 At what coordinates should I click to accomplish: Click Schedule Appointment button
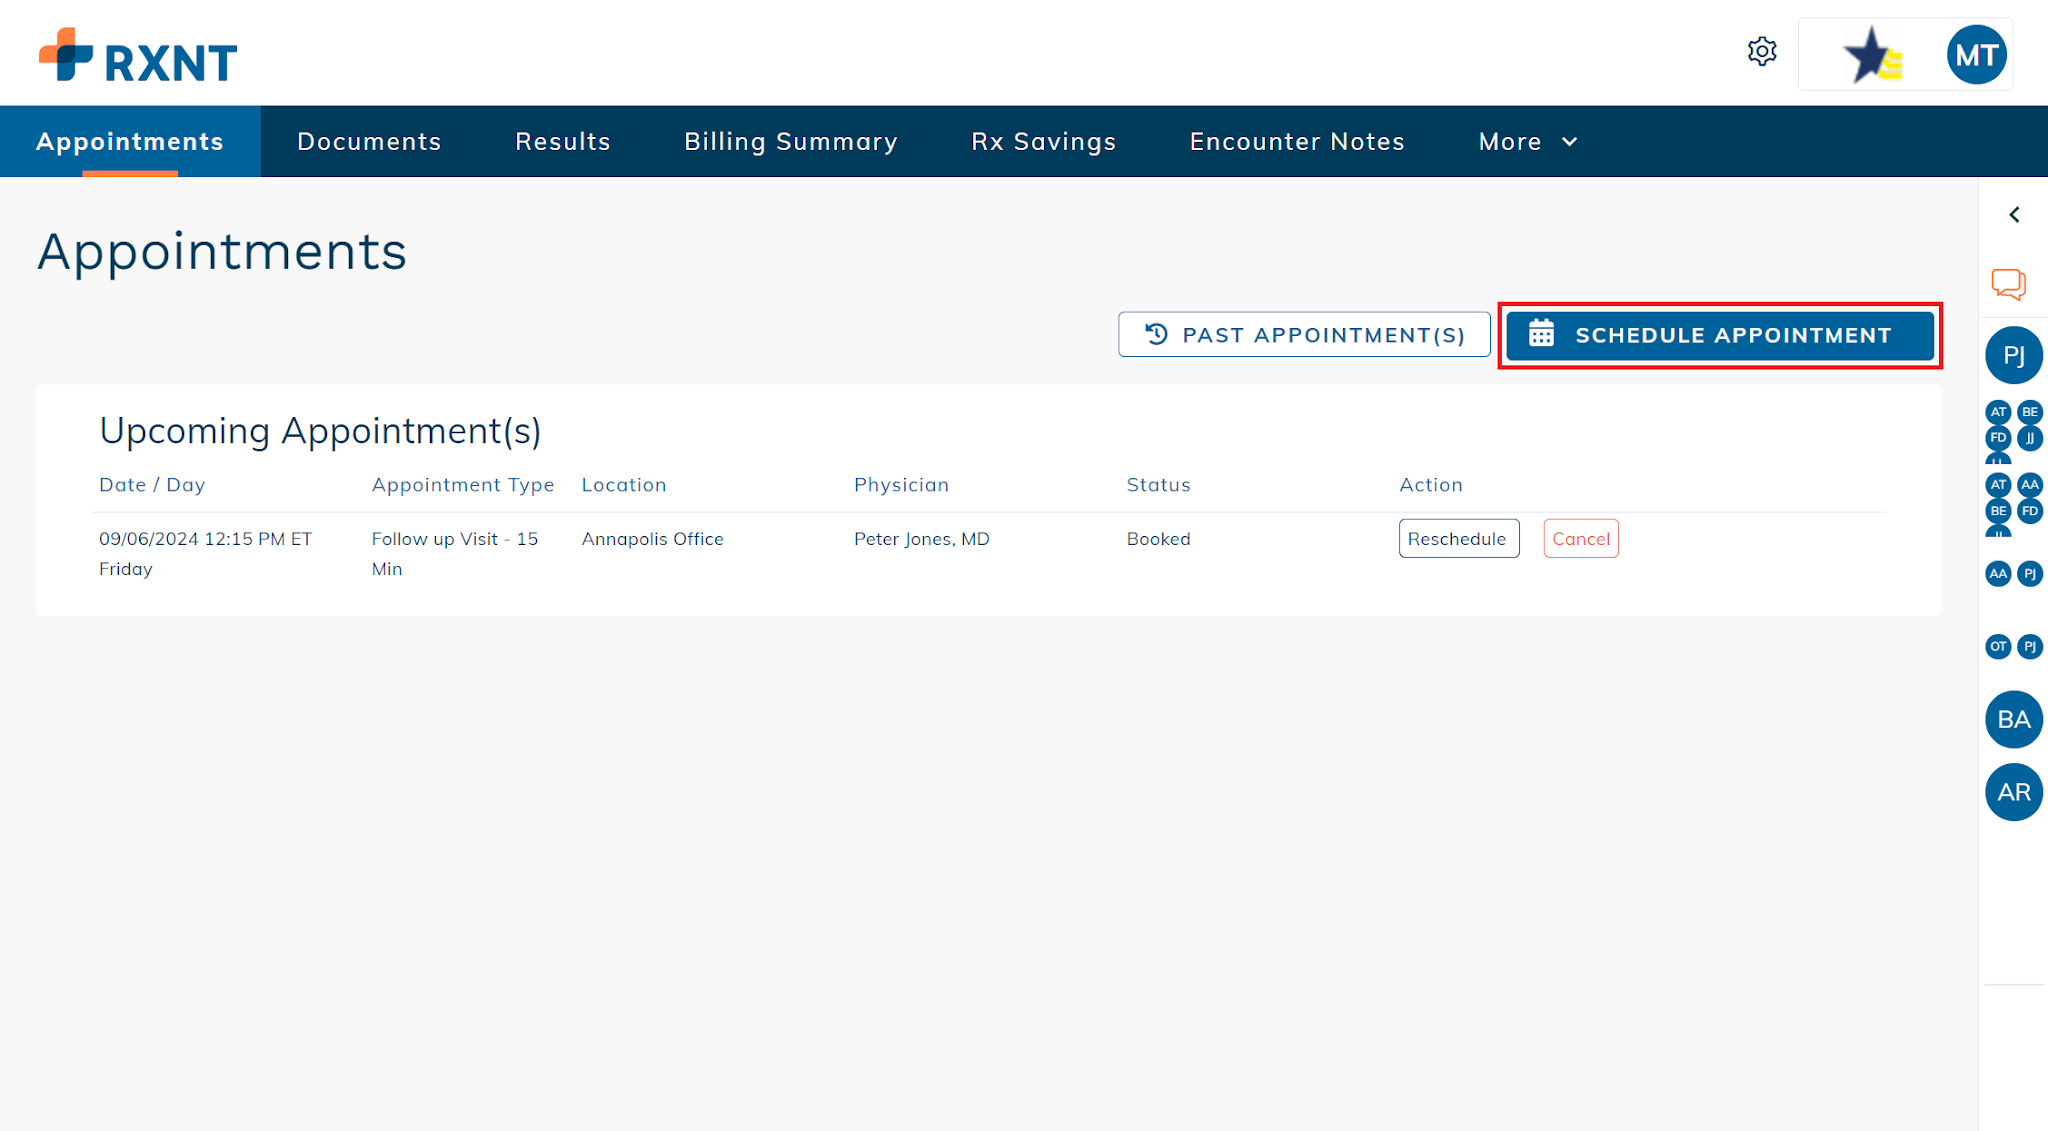pyautogui.click(x=1720, y=335)
